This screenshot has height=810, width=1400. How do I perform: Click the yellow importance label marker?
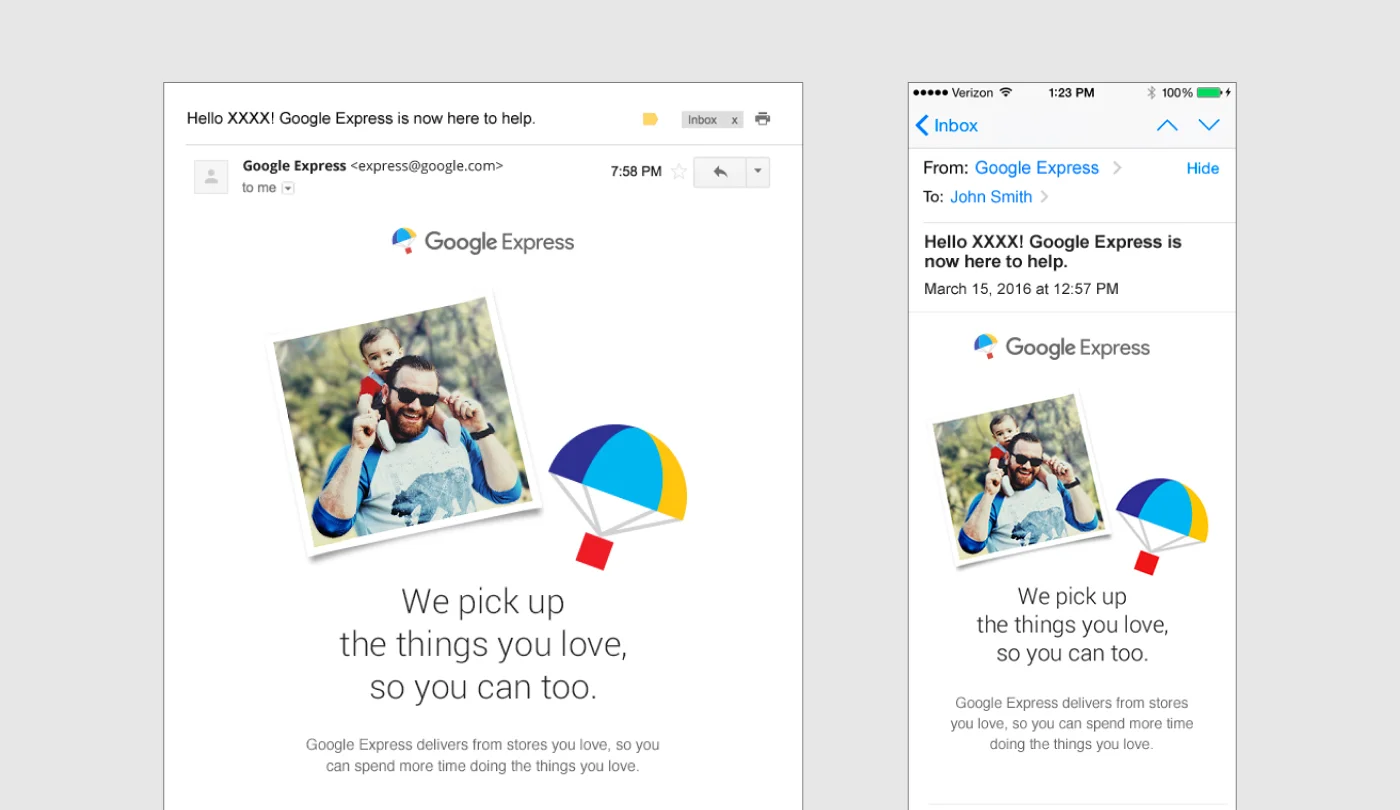click(x=650, y=119)
